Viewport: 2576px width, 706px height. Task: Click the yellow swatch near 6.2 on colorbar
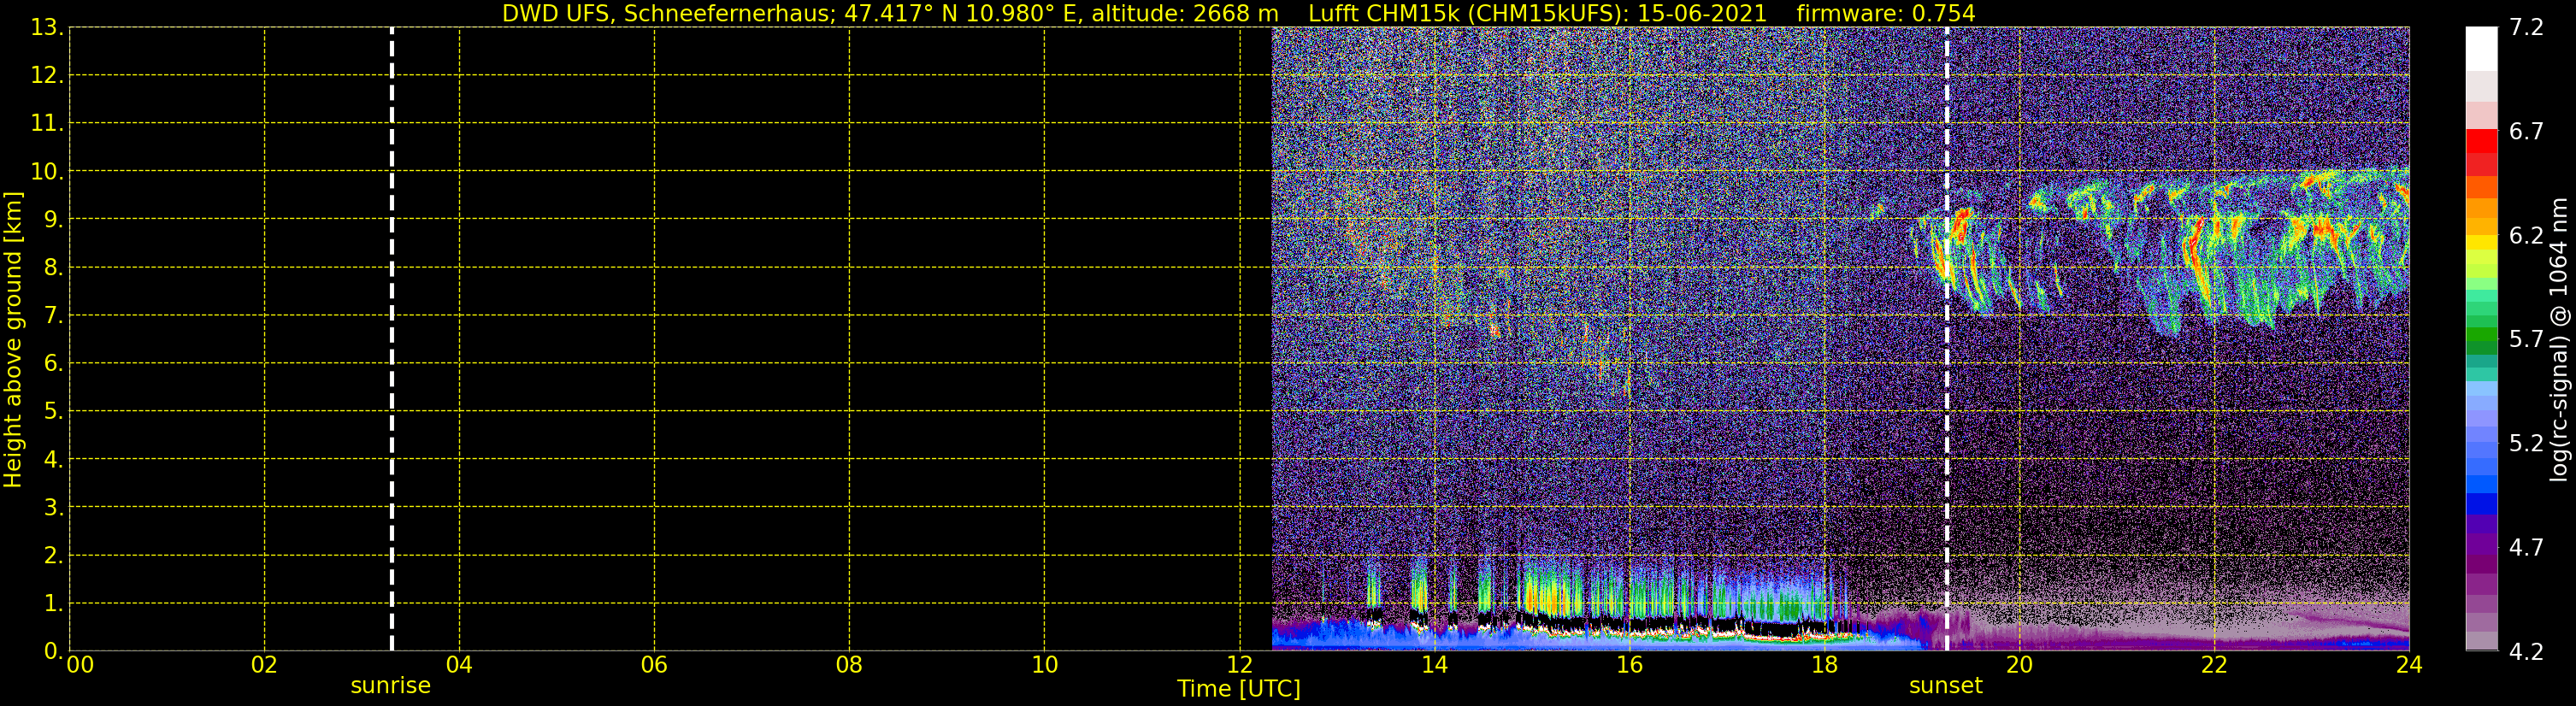tap(2482, 242)
